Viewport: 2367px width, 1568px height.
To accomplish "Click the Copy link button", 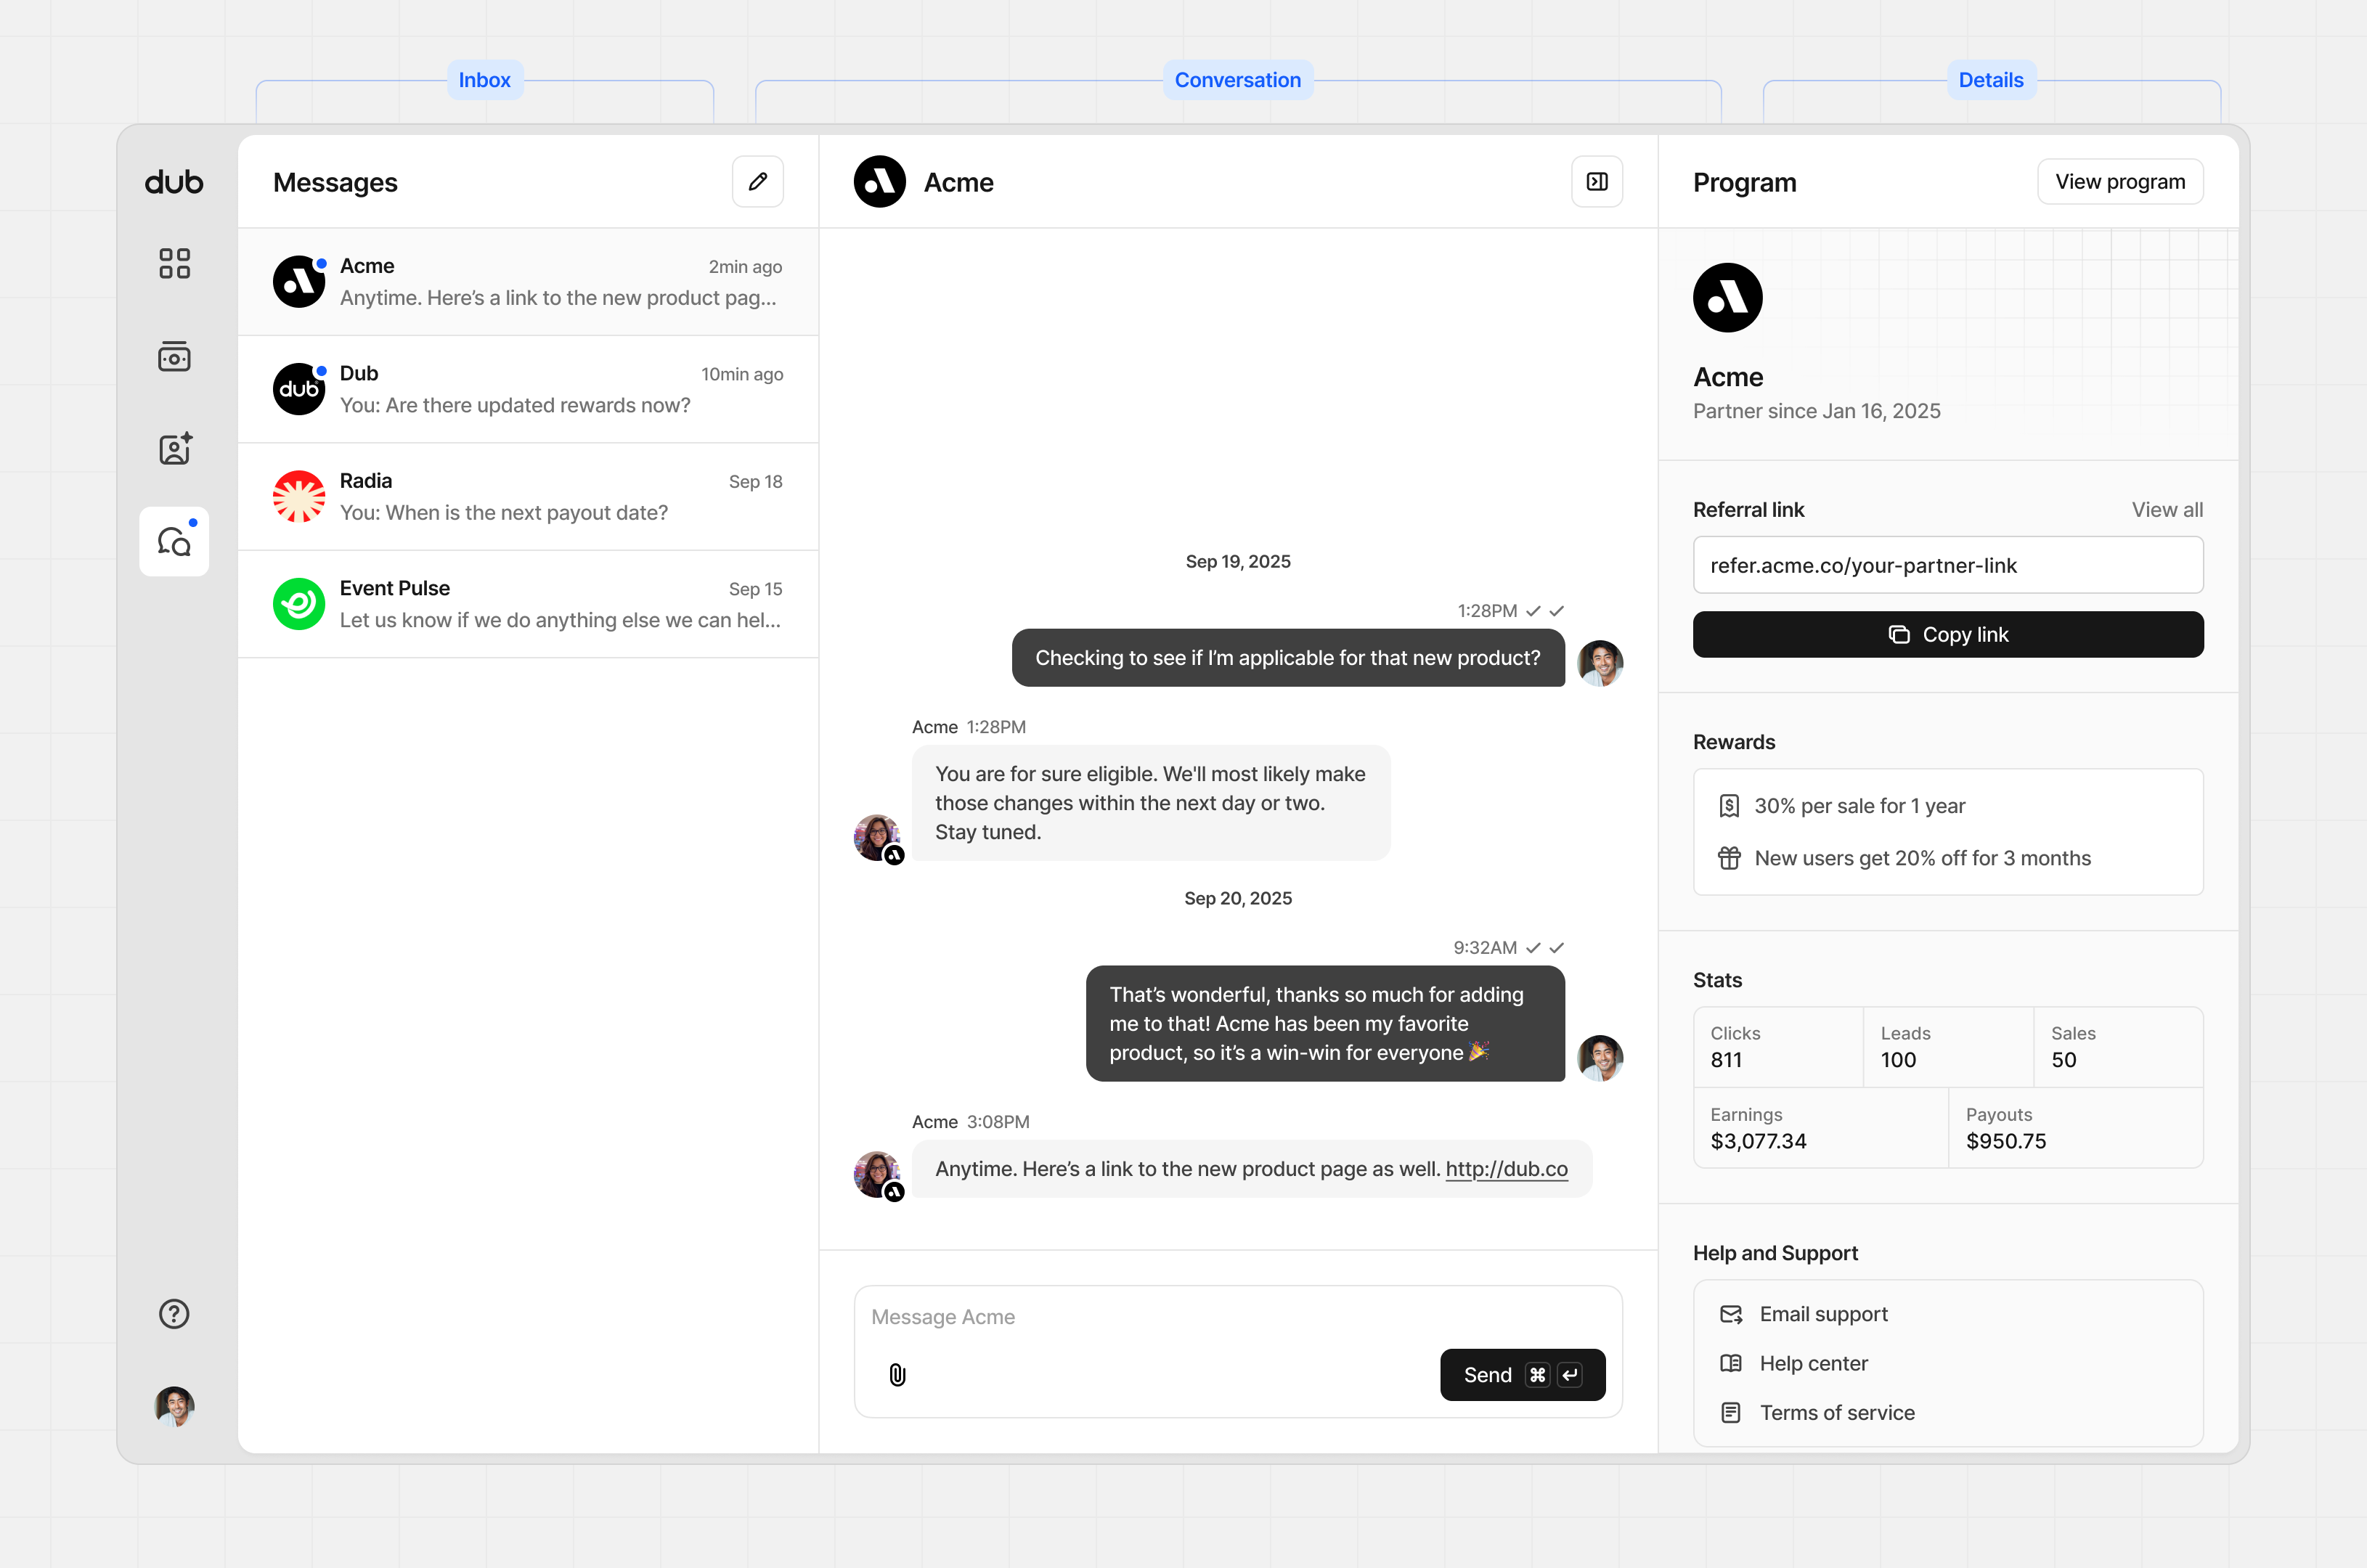I will 1948,635.
